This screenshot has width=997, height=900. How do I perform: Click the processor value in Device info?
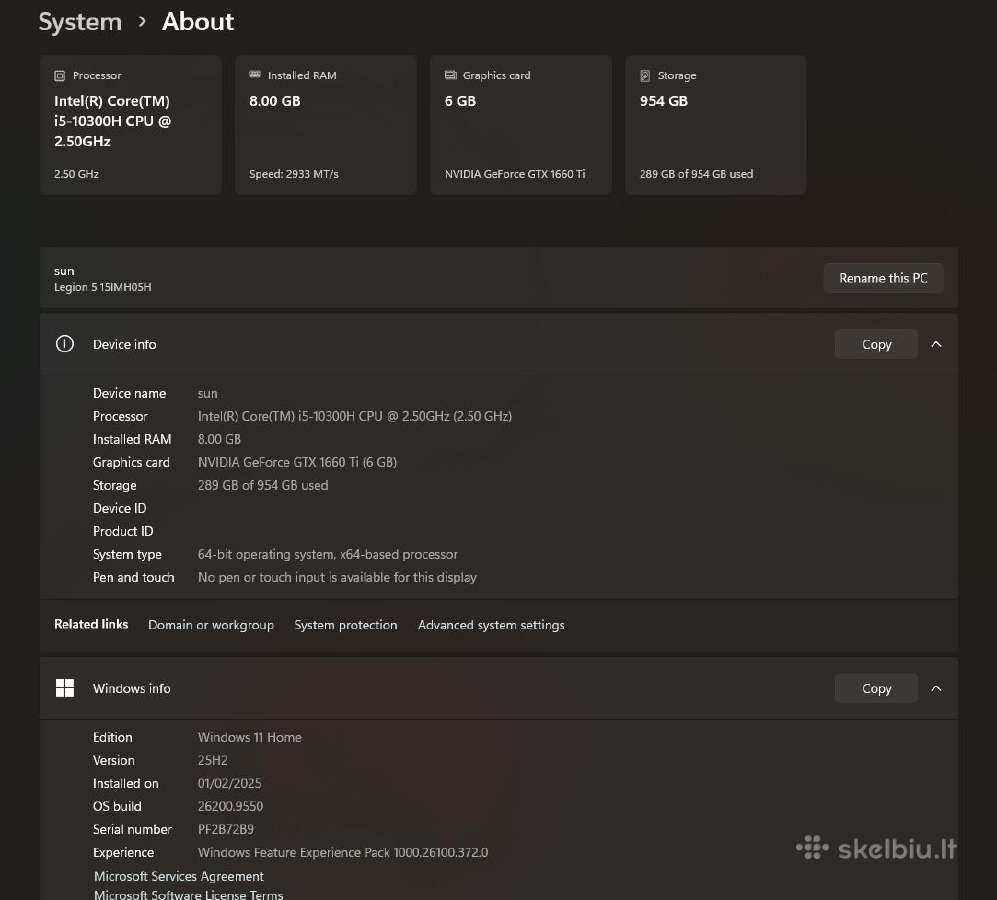[355, 417]
